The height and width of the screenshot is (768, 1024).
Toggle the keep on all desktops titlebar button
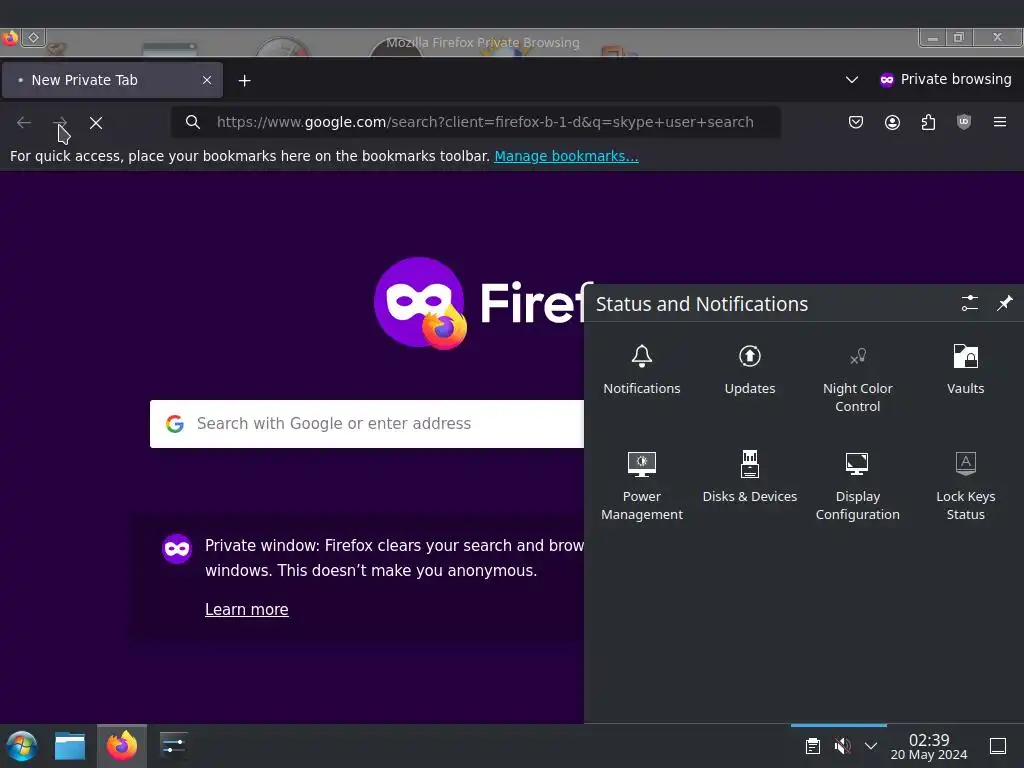click(x=33, y=38)
